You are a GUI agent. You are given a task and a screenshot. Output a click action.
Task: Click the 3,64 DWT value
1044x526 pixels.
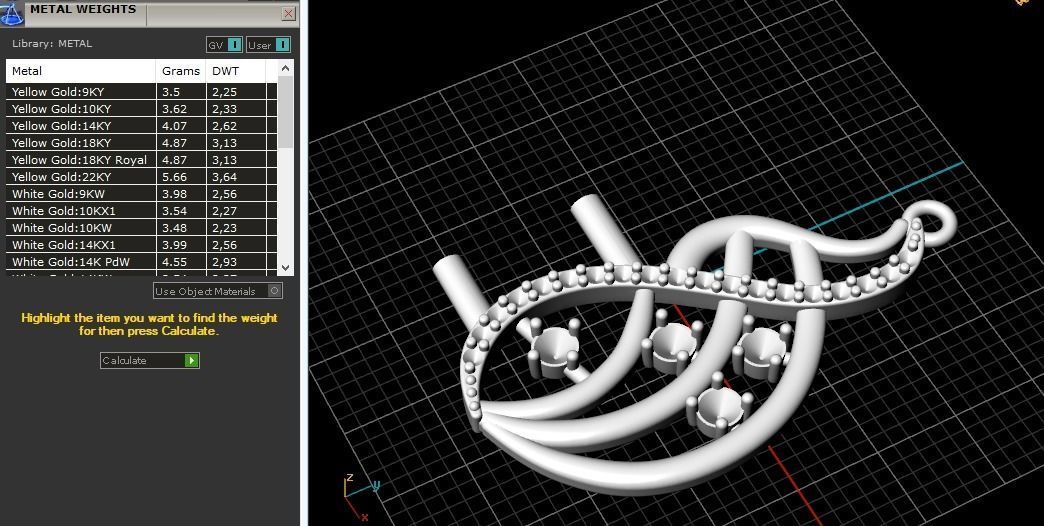[x=225, y=177]
